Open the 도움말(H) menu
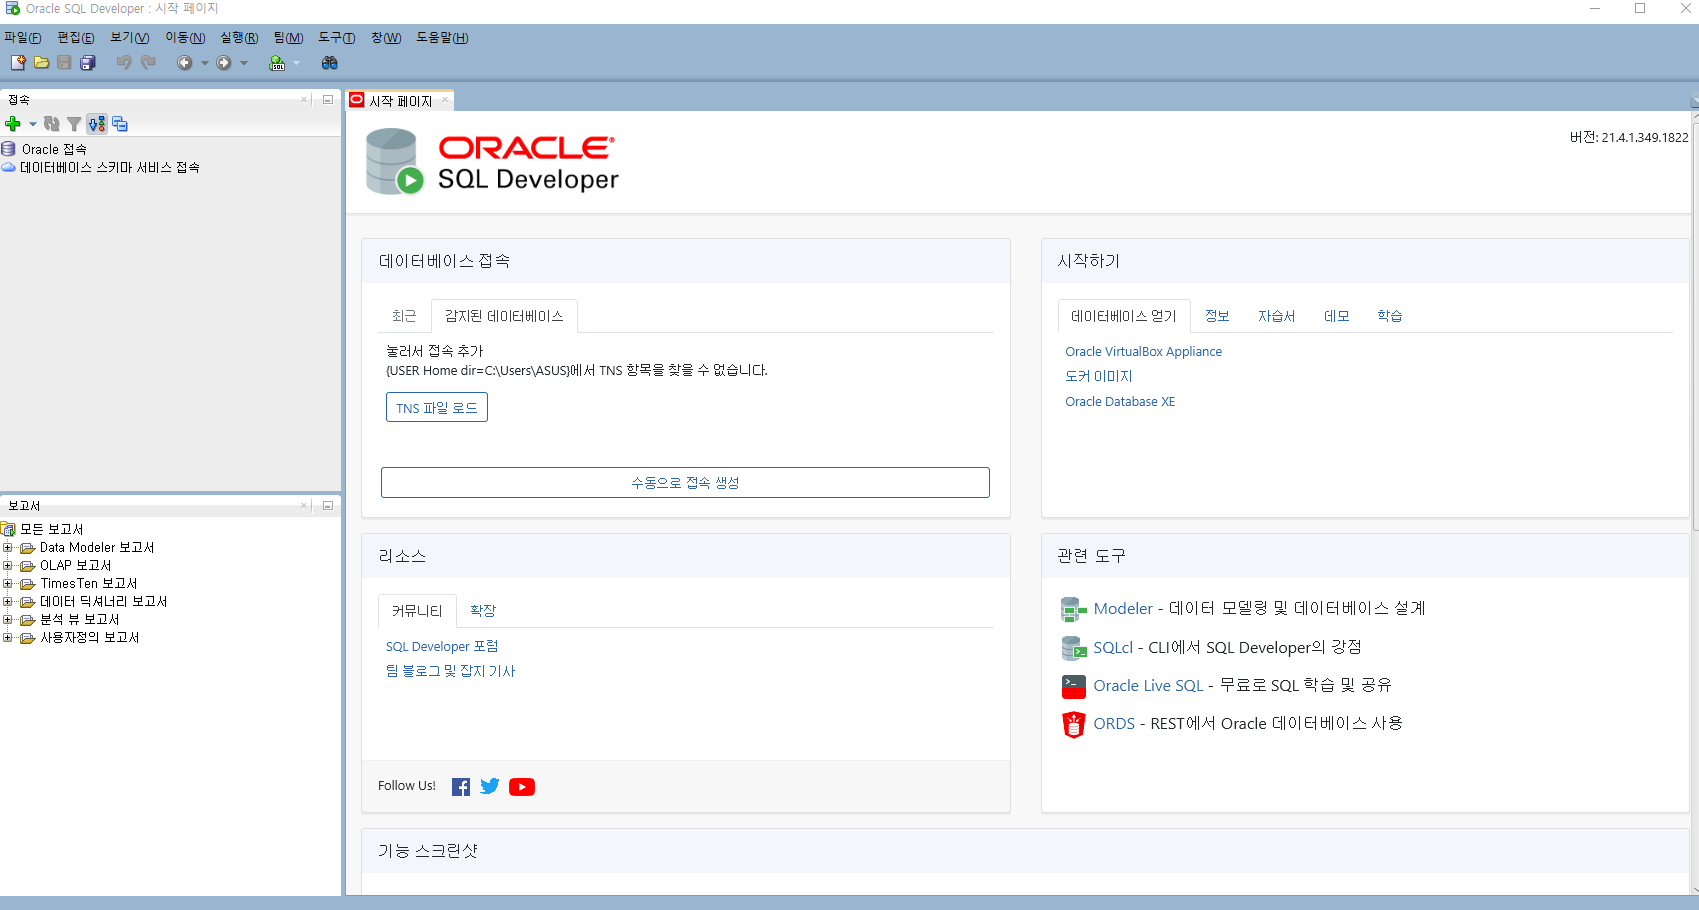 [442, 38]
